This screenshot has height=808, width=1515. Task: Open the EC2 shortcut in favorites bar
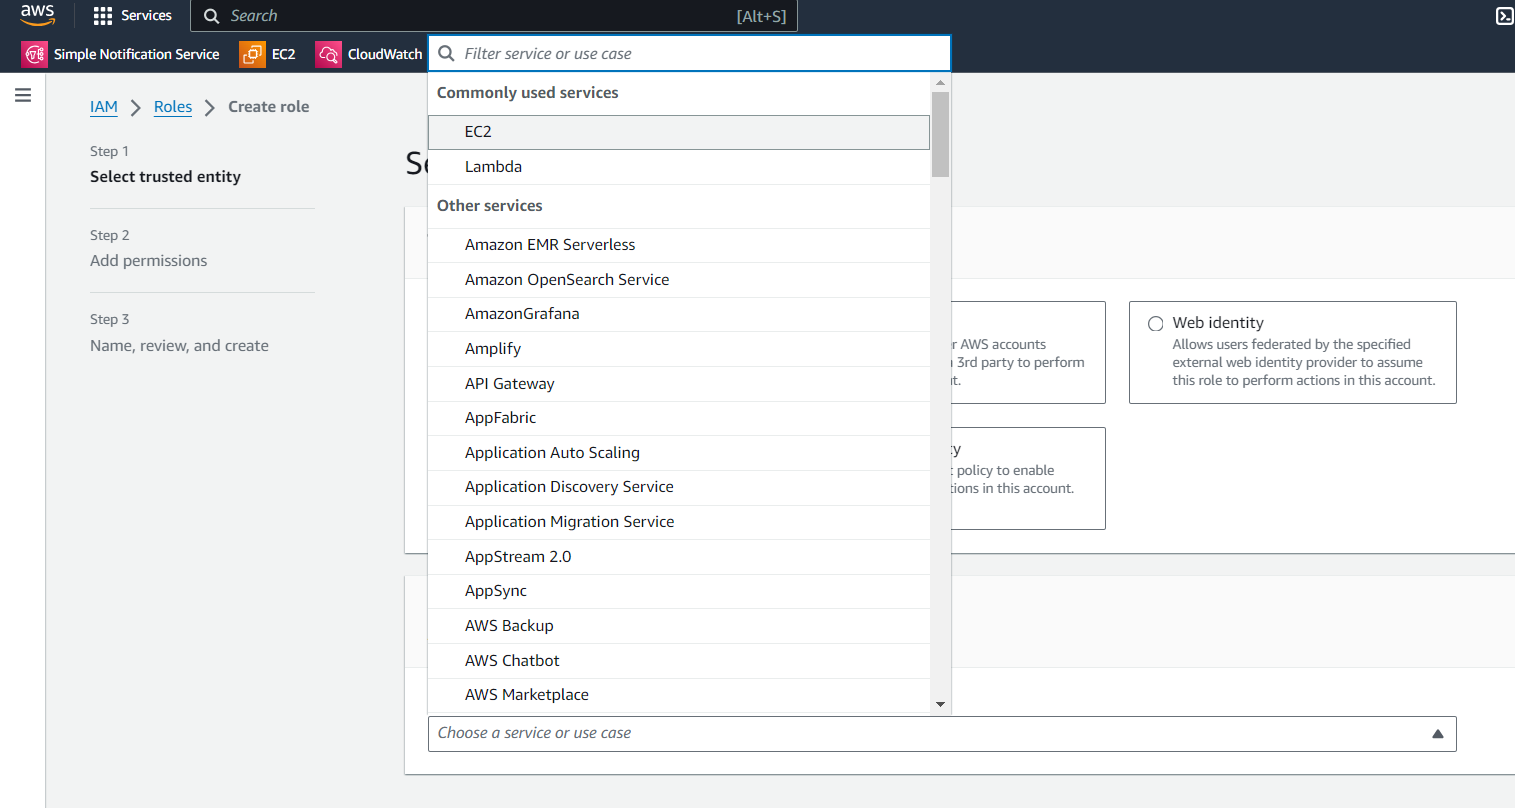[268, 54]
